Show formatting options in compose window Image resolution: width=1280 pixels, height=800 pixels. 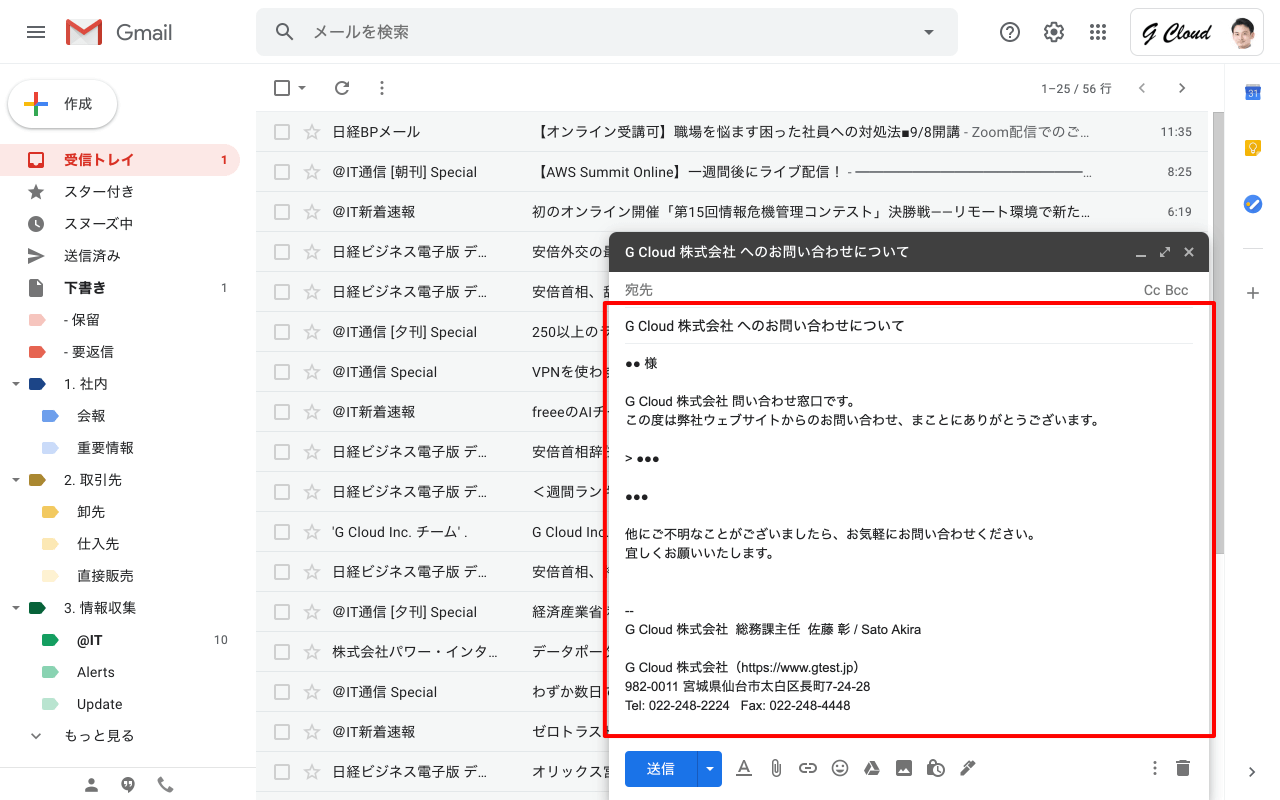(x=744, y=768)
